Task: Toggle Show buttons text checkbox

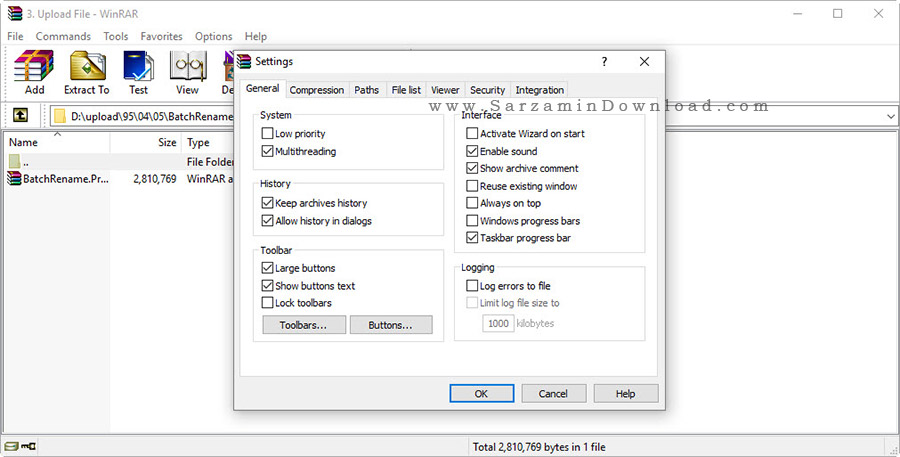Action: (267, 285)
